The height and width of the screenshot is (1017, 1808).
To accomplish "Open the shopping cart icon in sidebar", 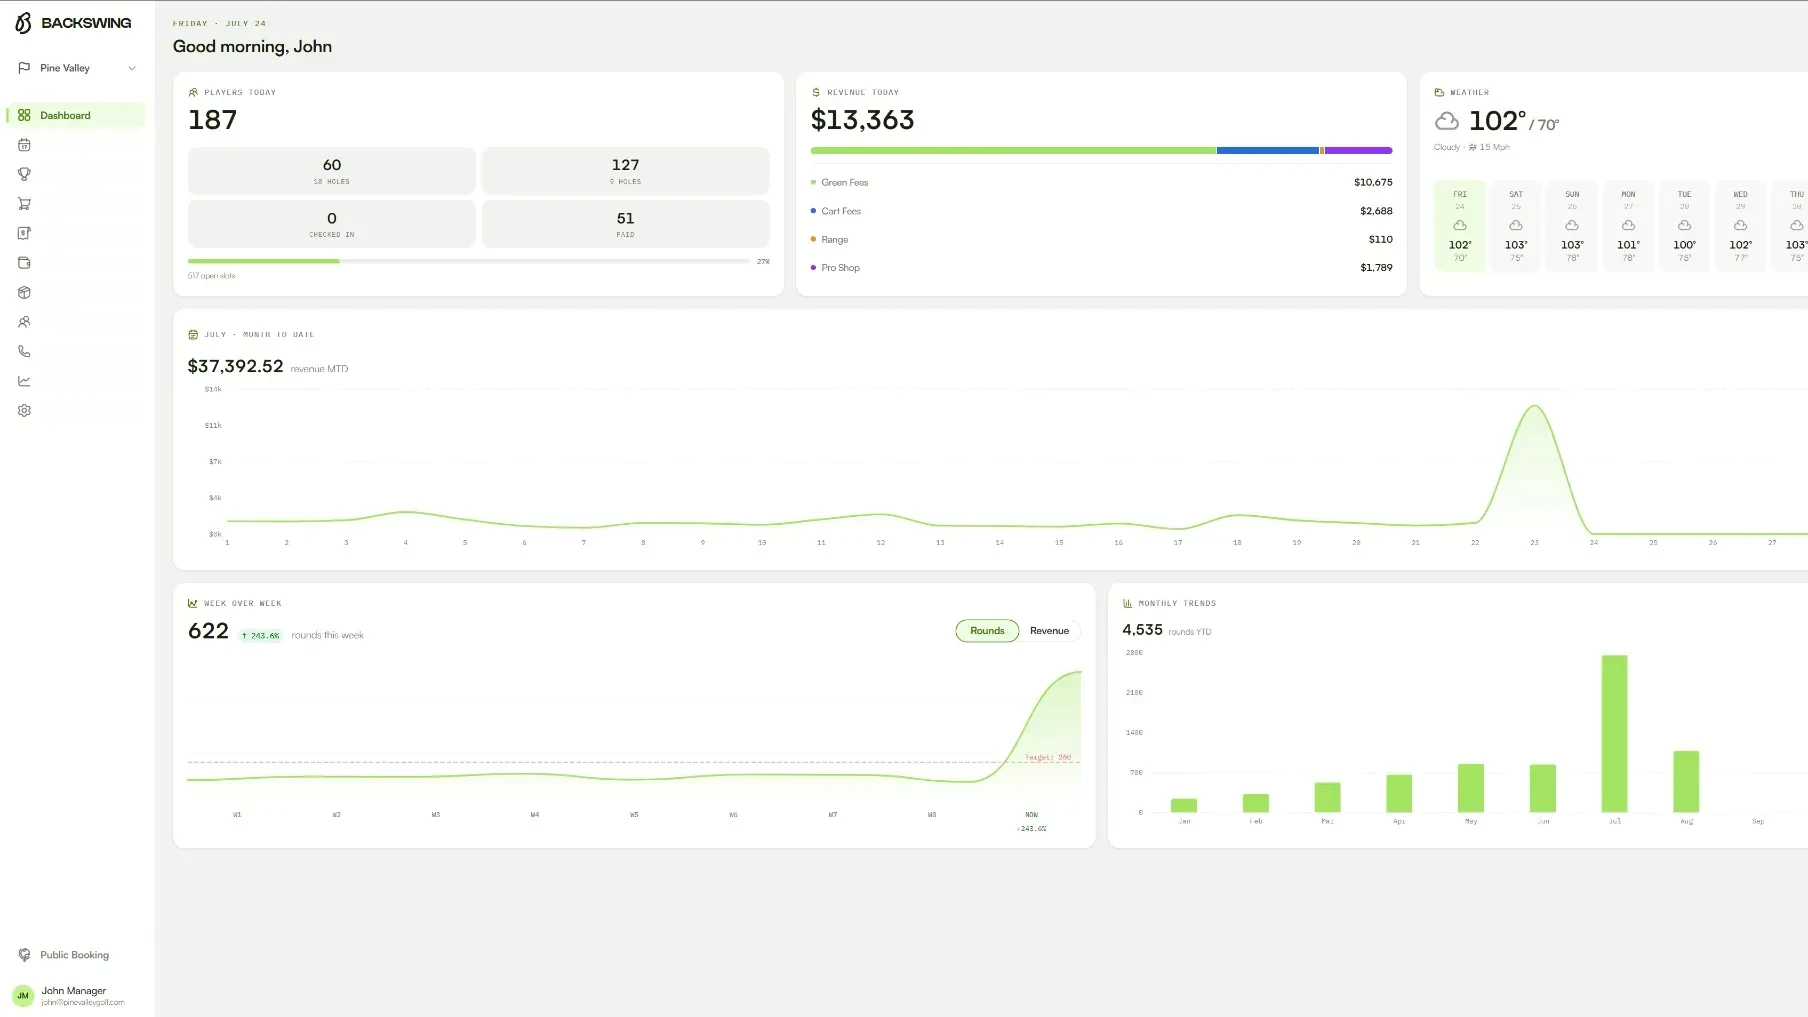I will (x=24, y=204).
